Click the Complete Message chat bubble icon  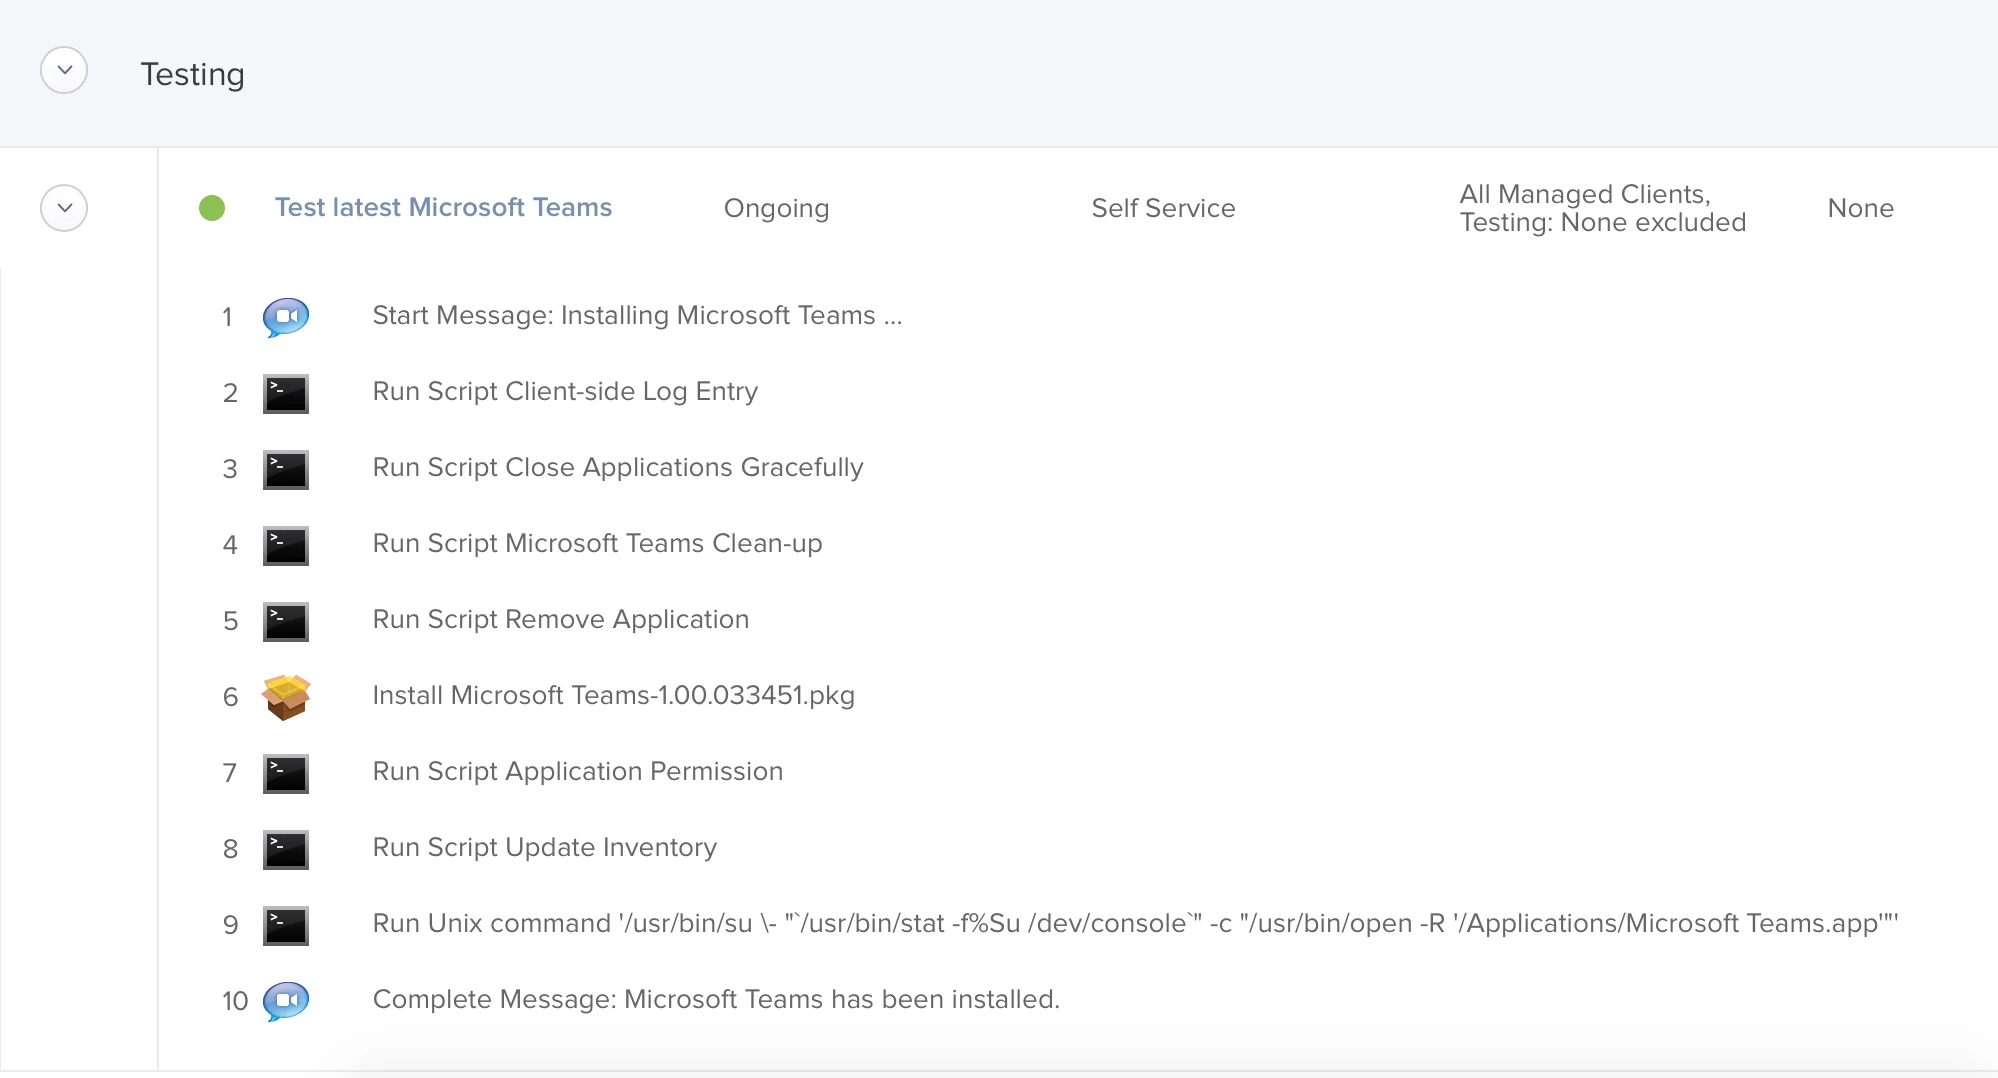coord(286,1001)
